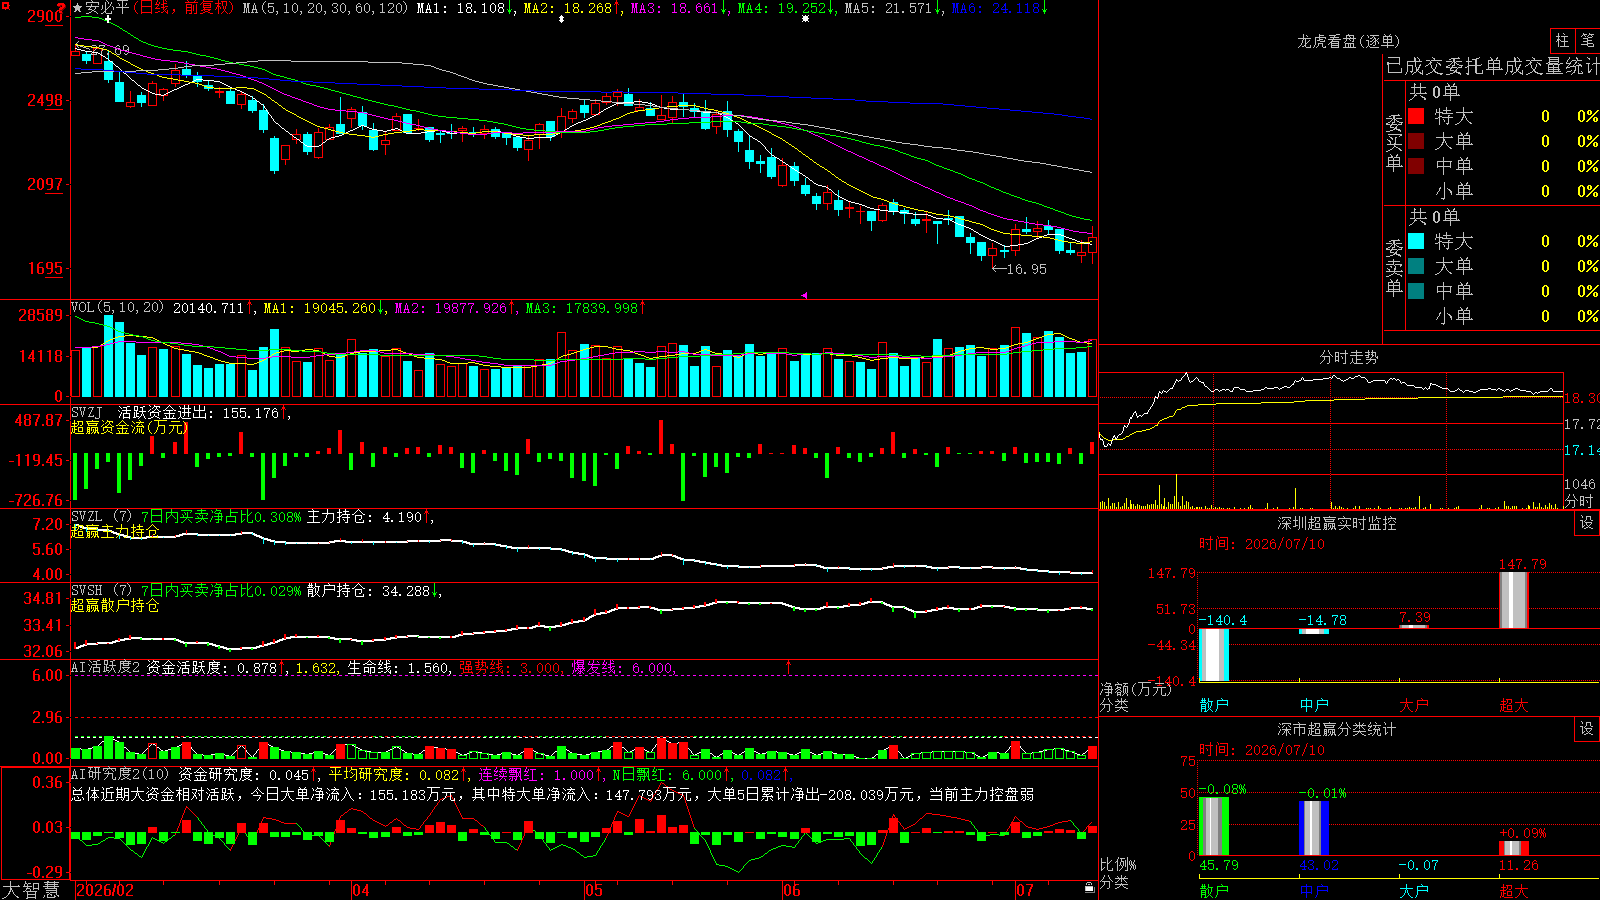Click the 45.79 散户 ratio bar
Viewport: 1600px width, 900px height.
[x=1214, y=826]
